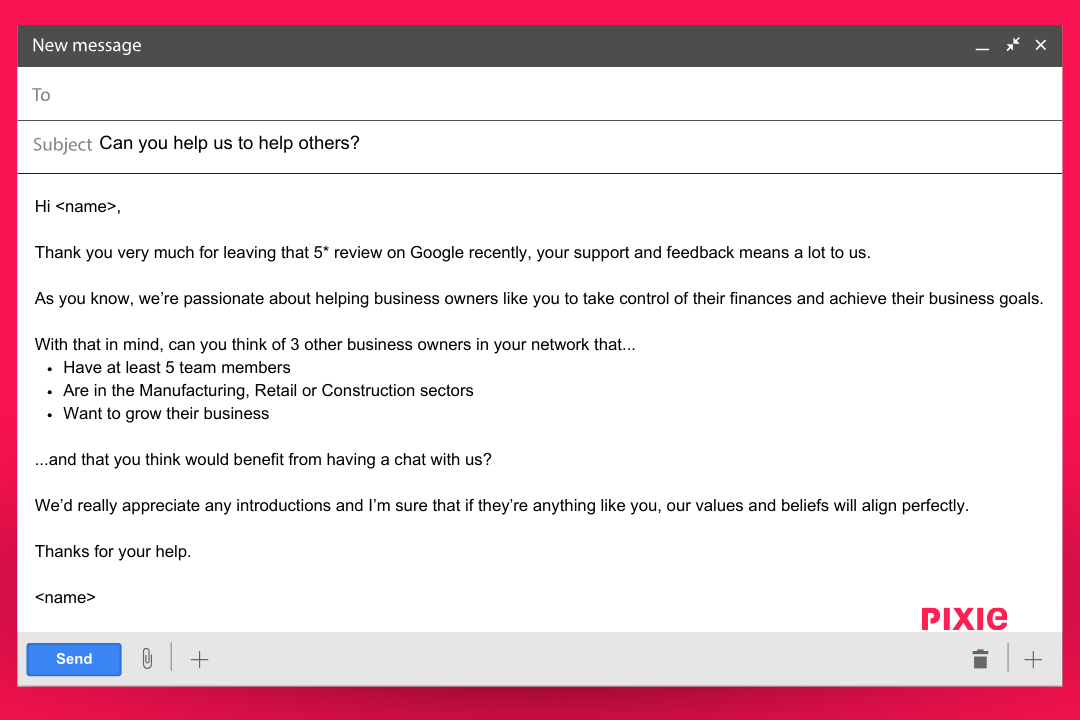Click the blue Send button

point(74,659)
